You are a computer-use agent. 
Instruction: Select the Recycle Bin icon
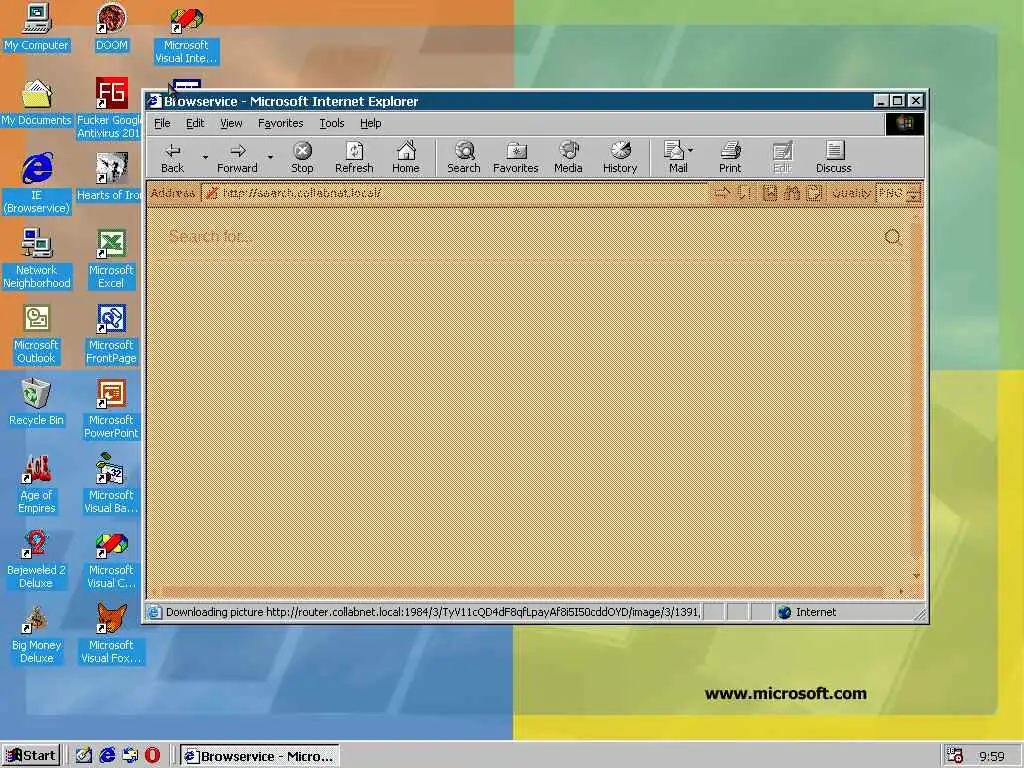click(37, 402)
